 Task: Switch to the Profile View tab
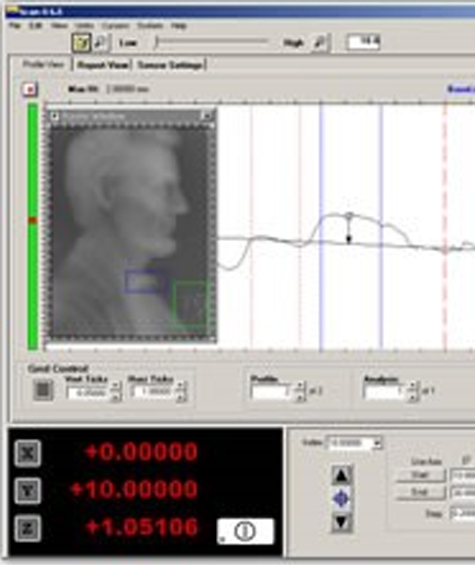click(43, 64)
